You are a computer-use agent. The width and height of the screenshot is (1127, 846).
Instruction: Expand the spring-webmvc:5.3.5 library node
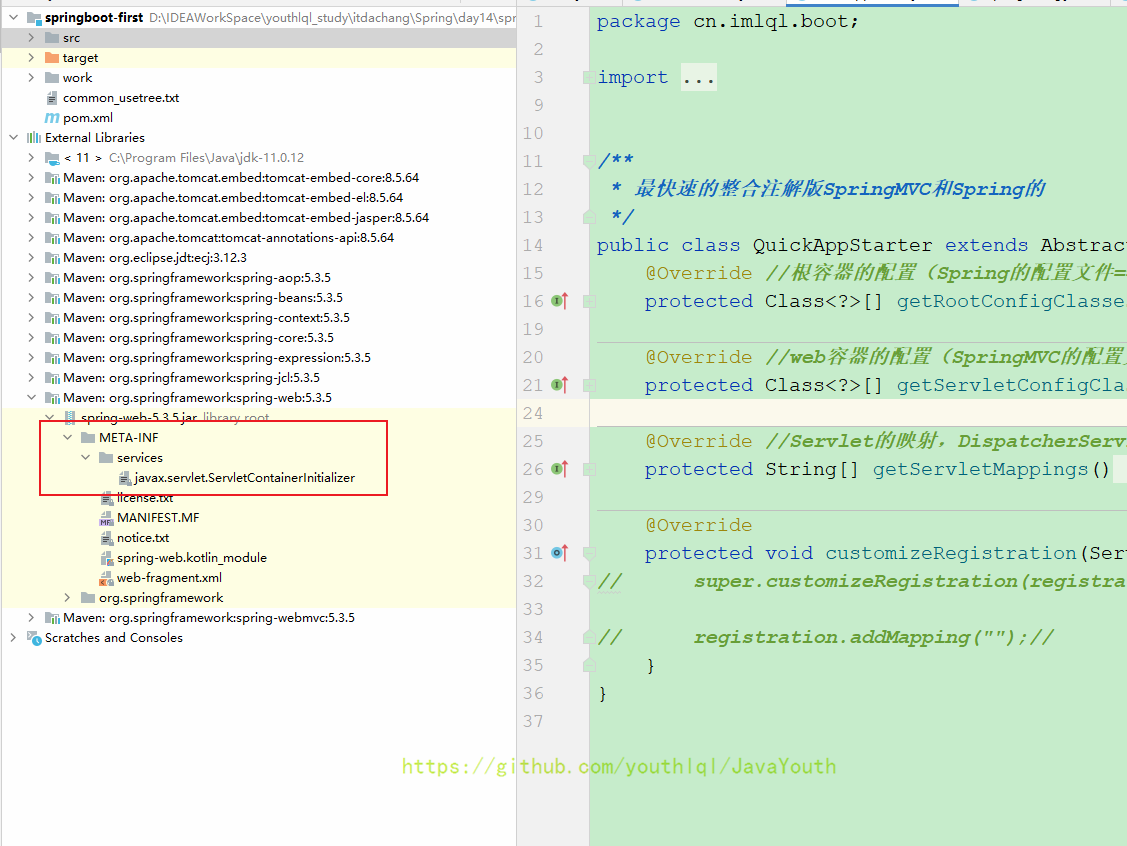31,618
